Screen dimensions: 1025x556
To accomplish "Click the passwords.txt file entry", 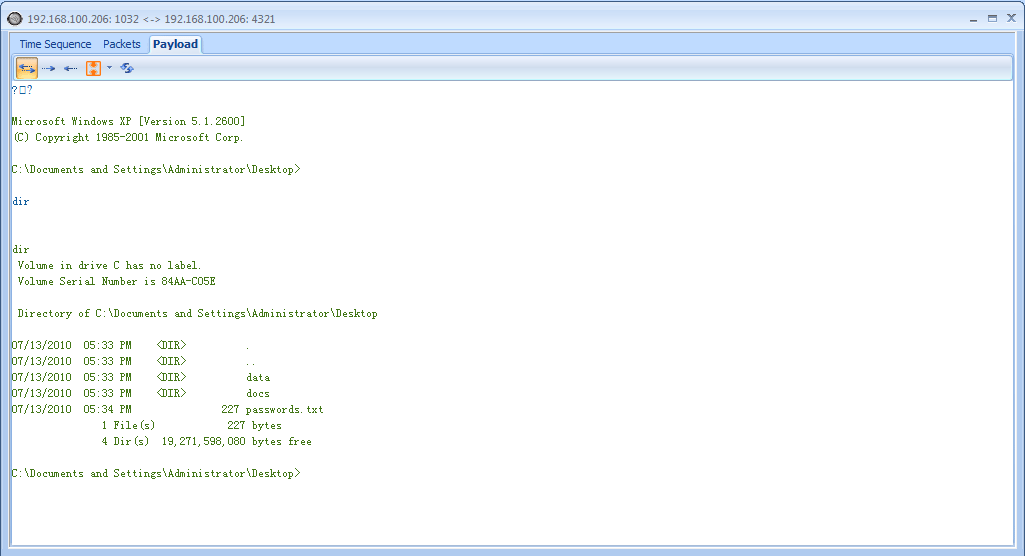I will (x=284, y=410).
